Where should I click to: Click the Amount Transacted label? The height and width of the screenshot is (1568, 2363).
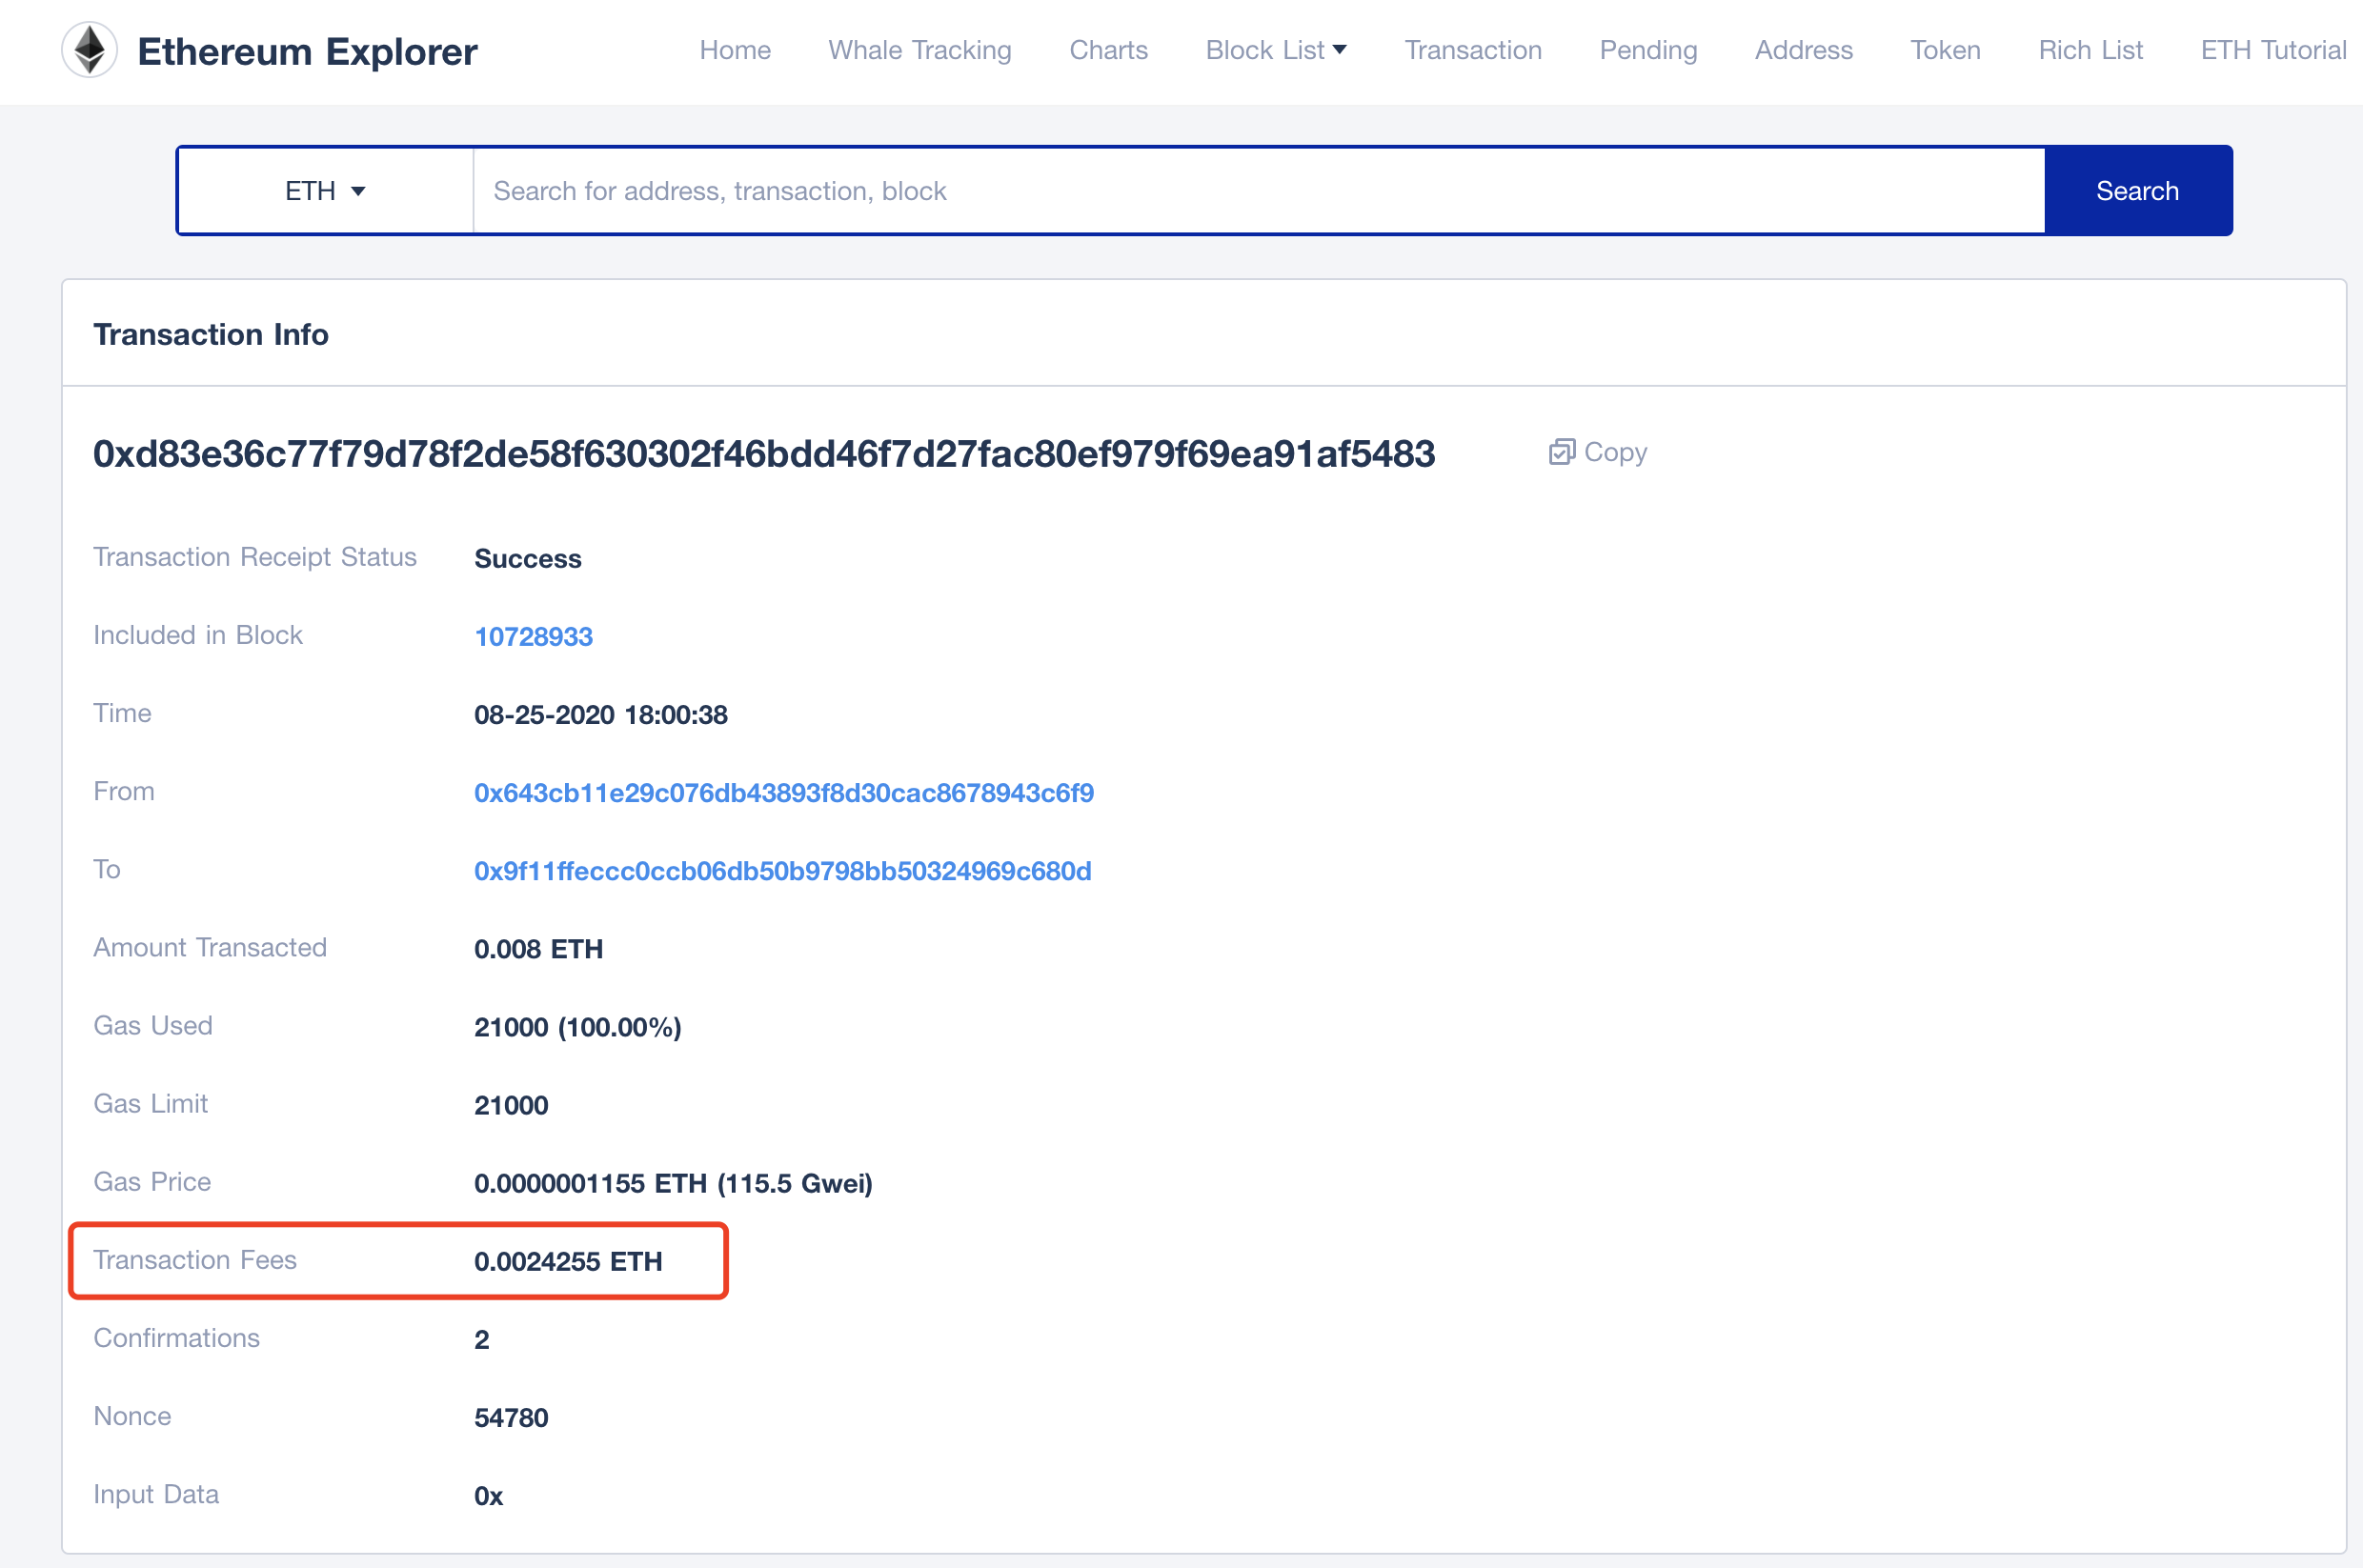point(210,947)
